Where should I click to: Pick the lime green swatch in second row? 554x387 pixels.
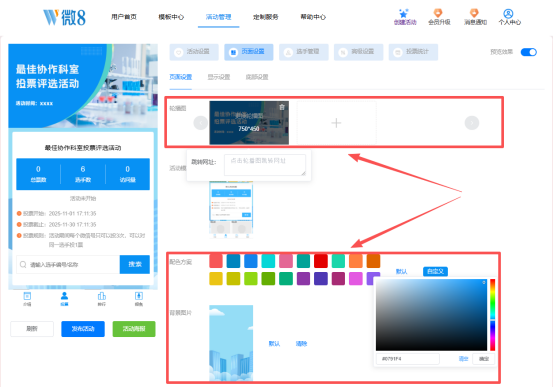tap(251, 278)
